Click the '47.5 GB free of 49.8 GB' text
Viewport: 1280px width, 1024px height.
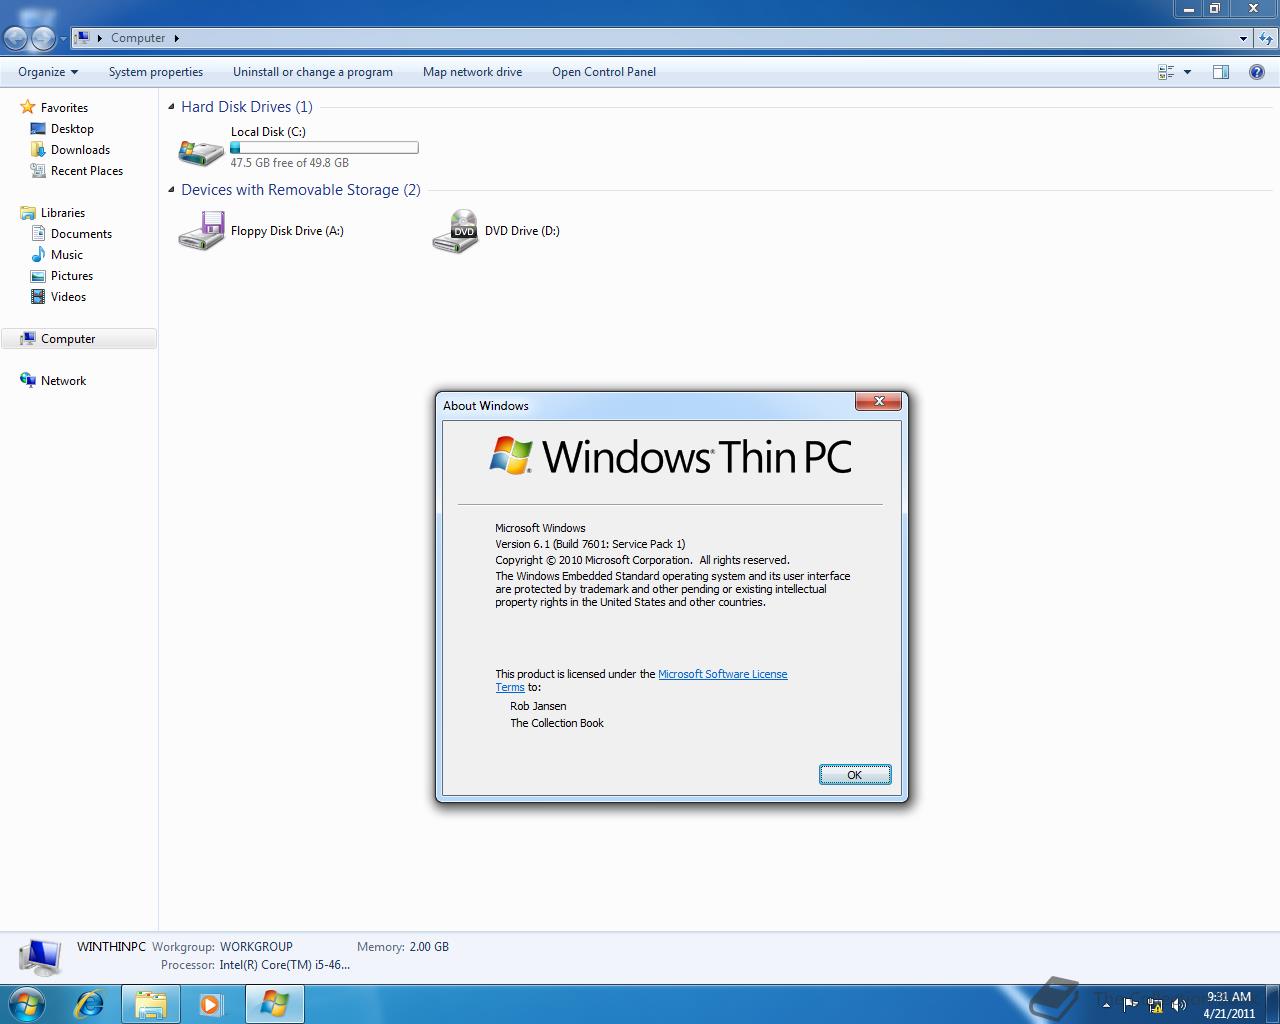tap(290, 163)
